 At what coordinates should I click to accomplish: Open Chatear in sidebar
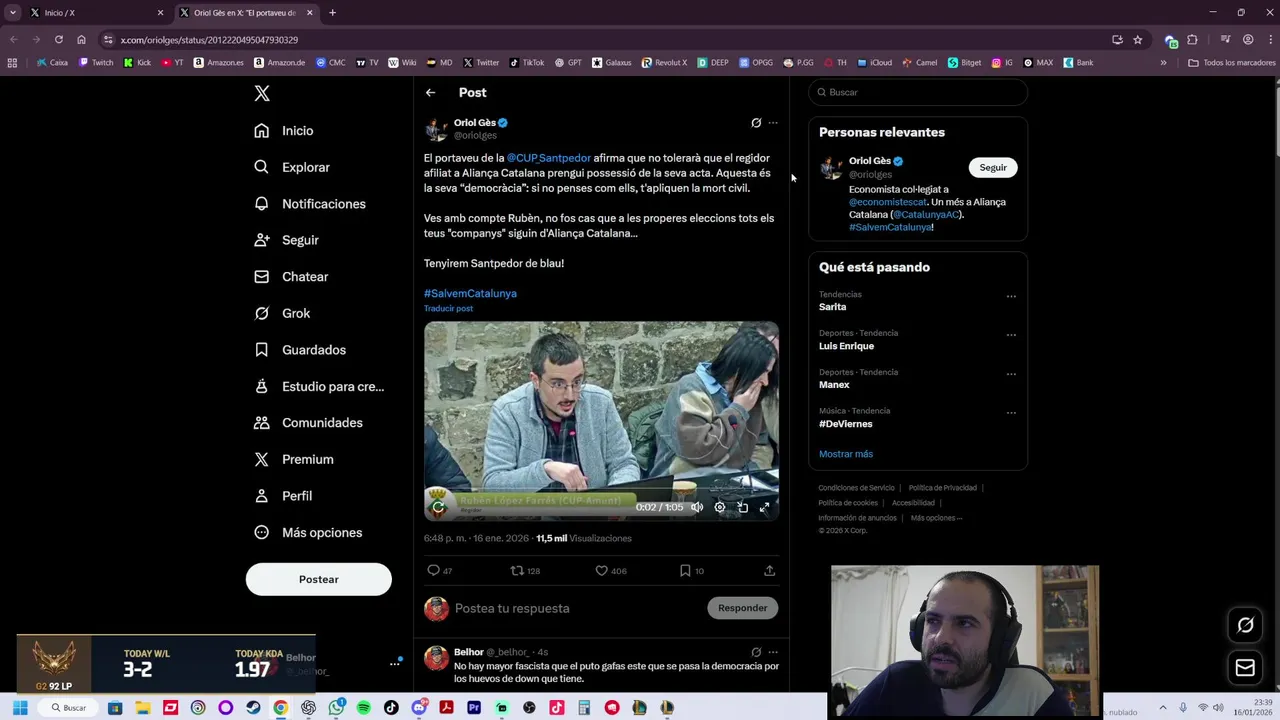point(291,277)
